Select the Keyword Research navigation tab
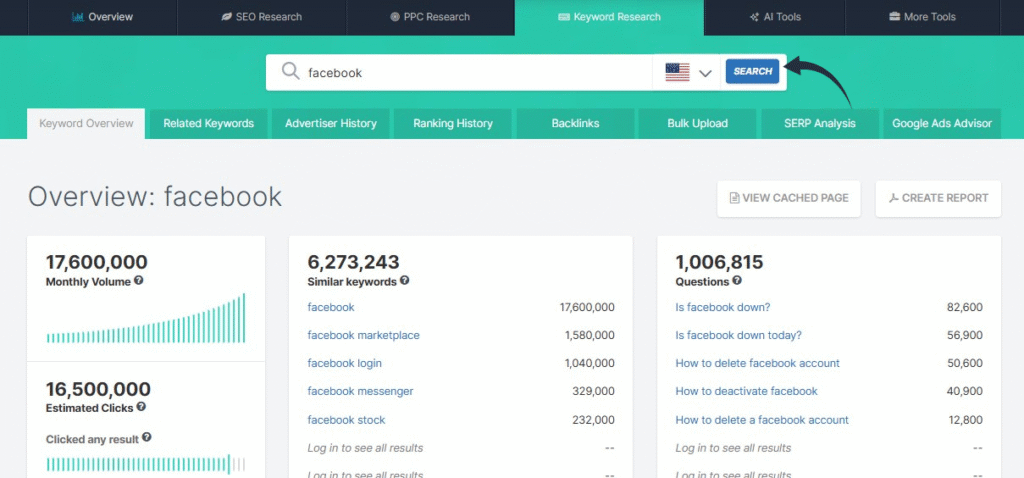The width and height of the screenshot is (1024, 478). coord(609,17)
